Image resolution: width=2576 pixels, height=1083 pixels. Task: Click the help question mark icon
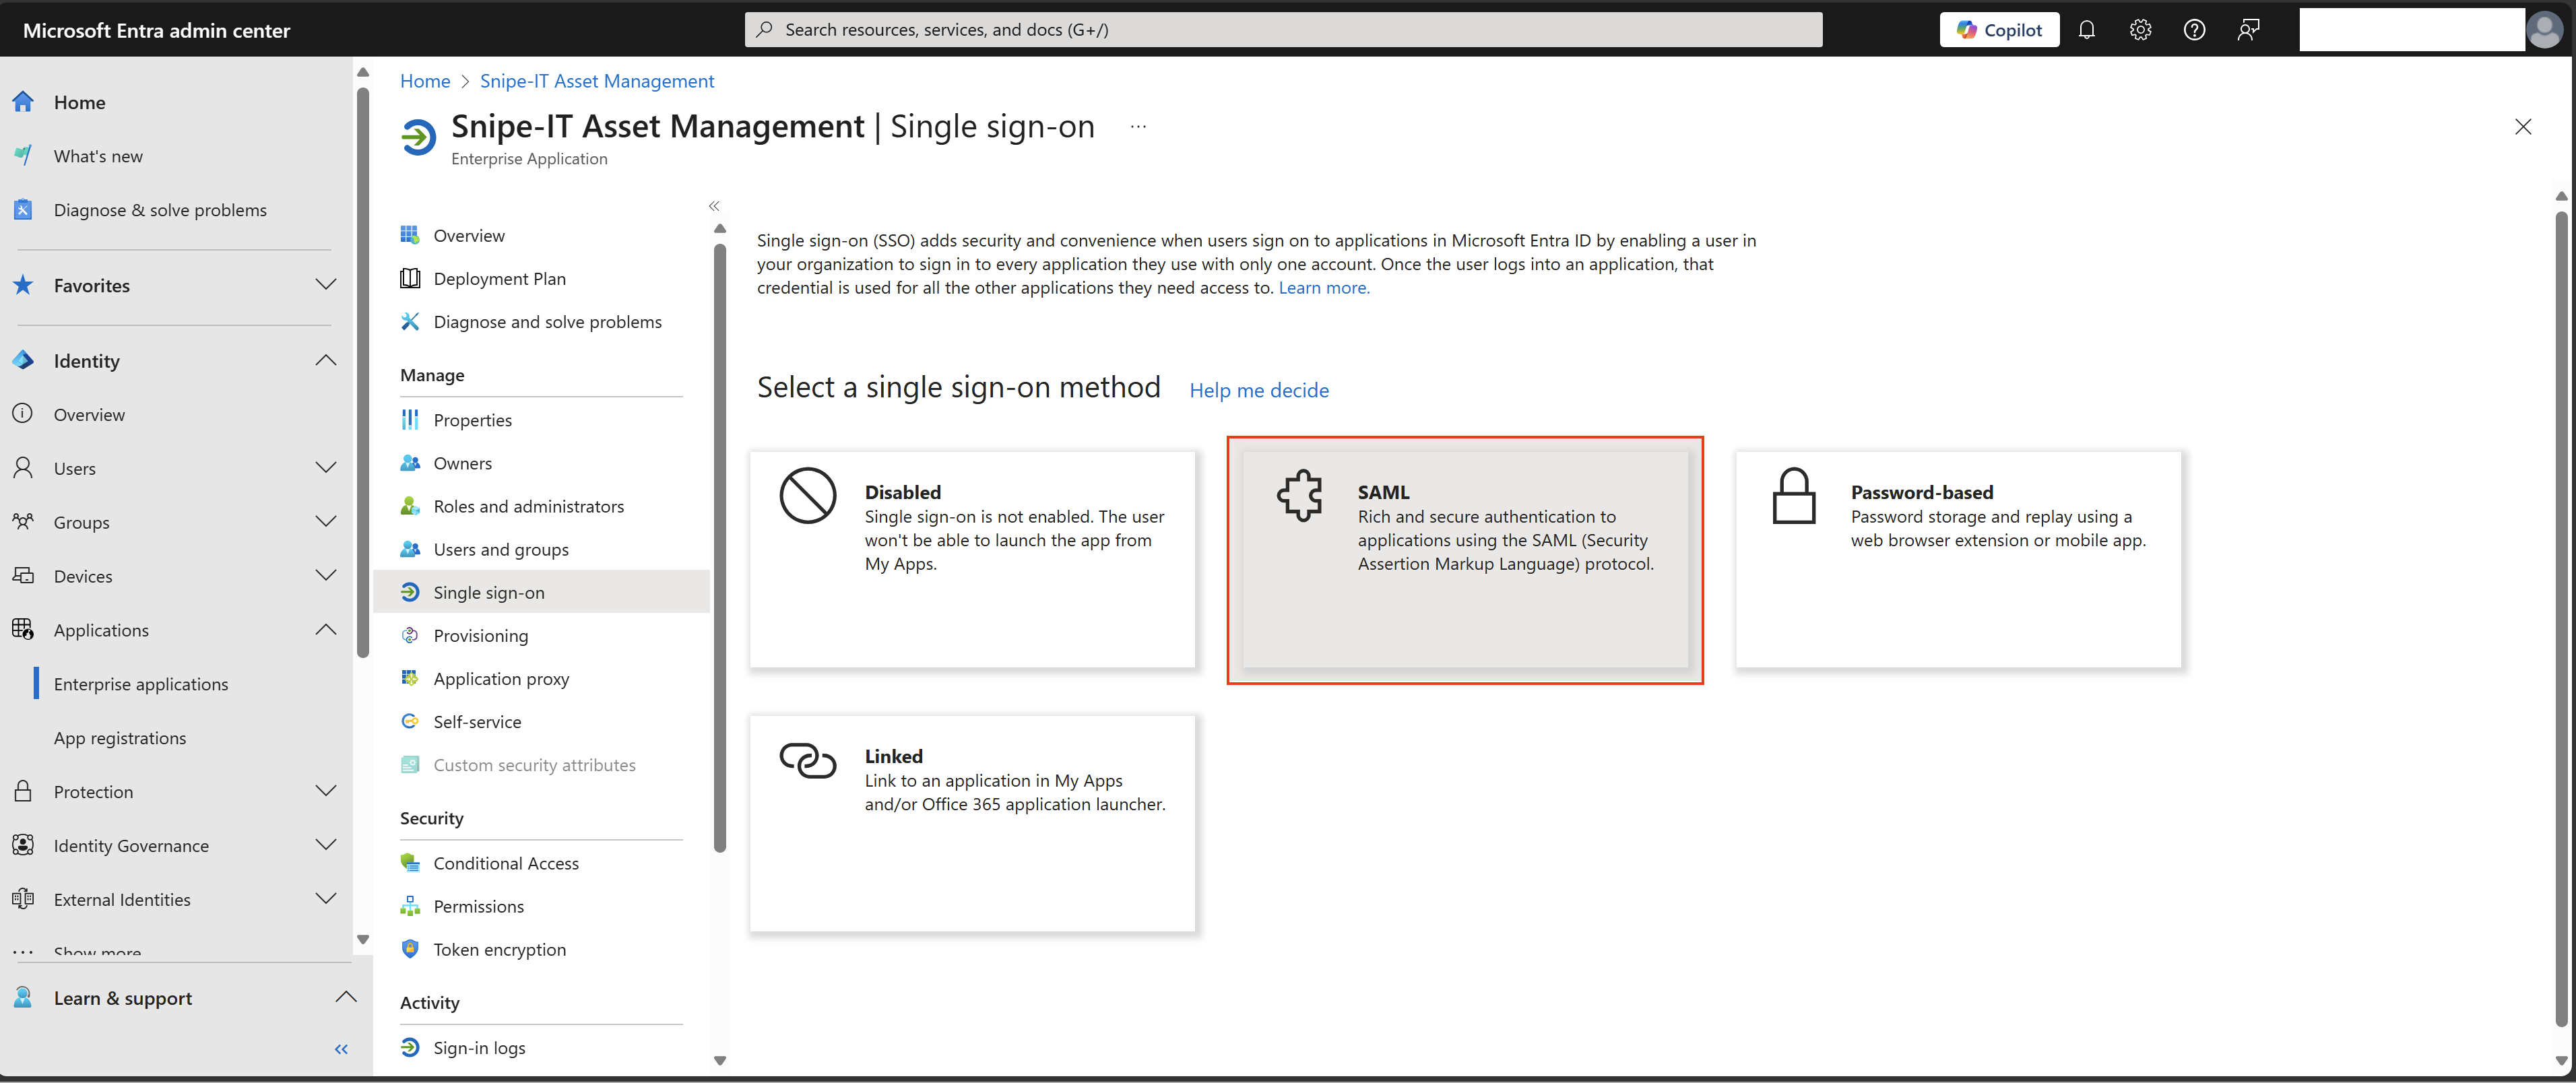point(2194,30)
